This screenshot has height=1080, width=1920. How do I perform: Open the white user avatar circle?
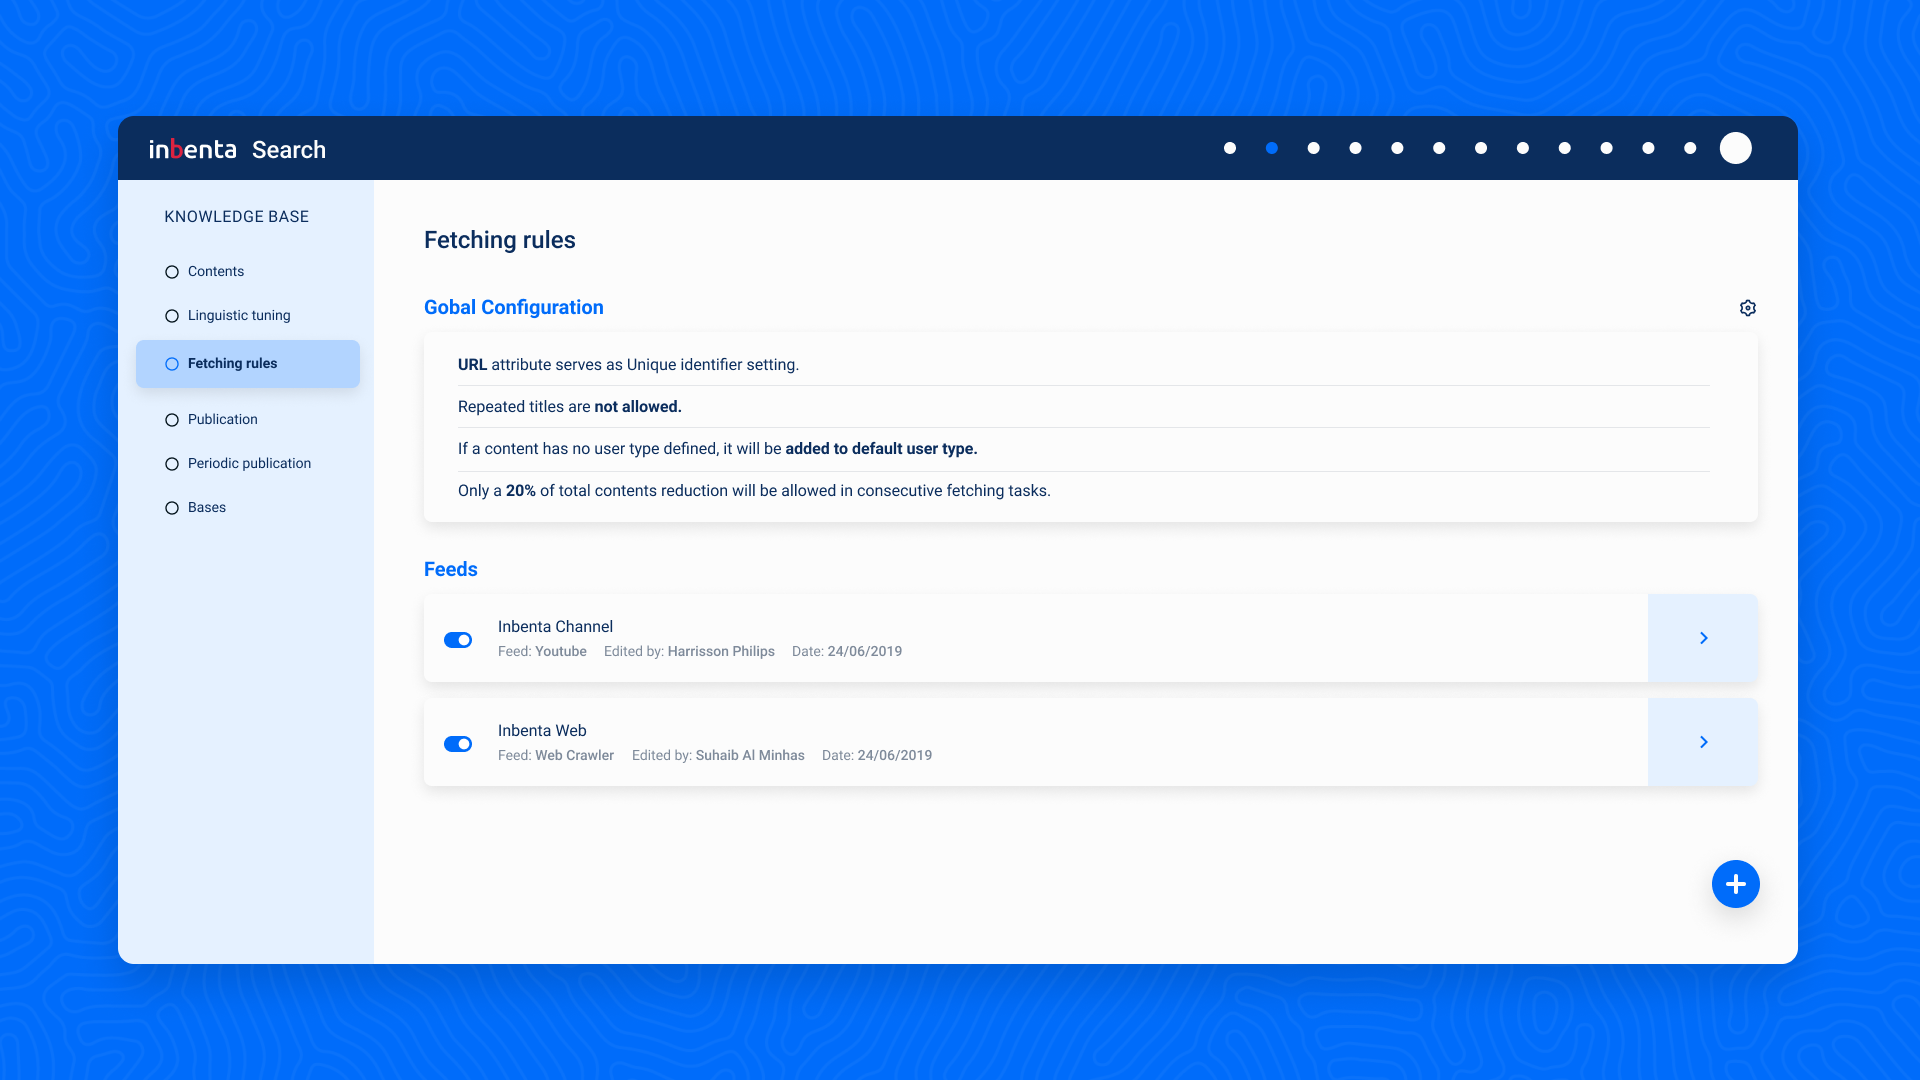[x=1735, y=148]
